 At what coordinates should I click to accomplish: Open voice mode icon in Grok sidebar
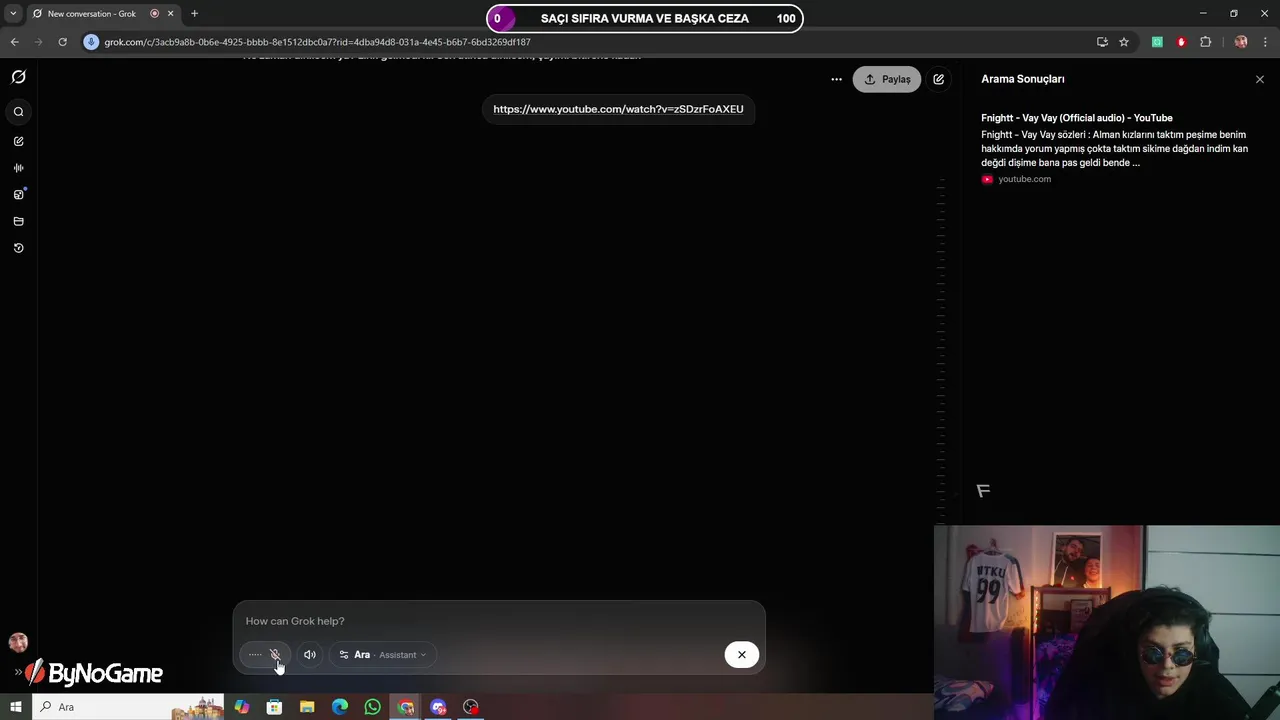tap(18, 168)
